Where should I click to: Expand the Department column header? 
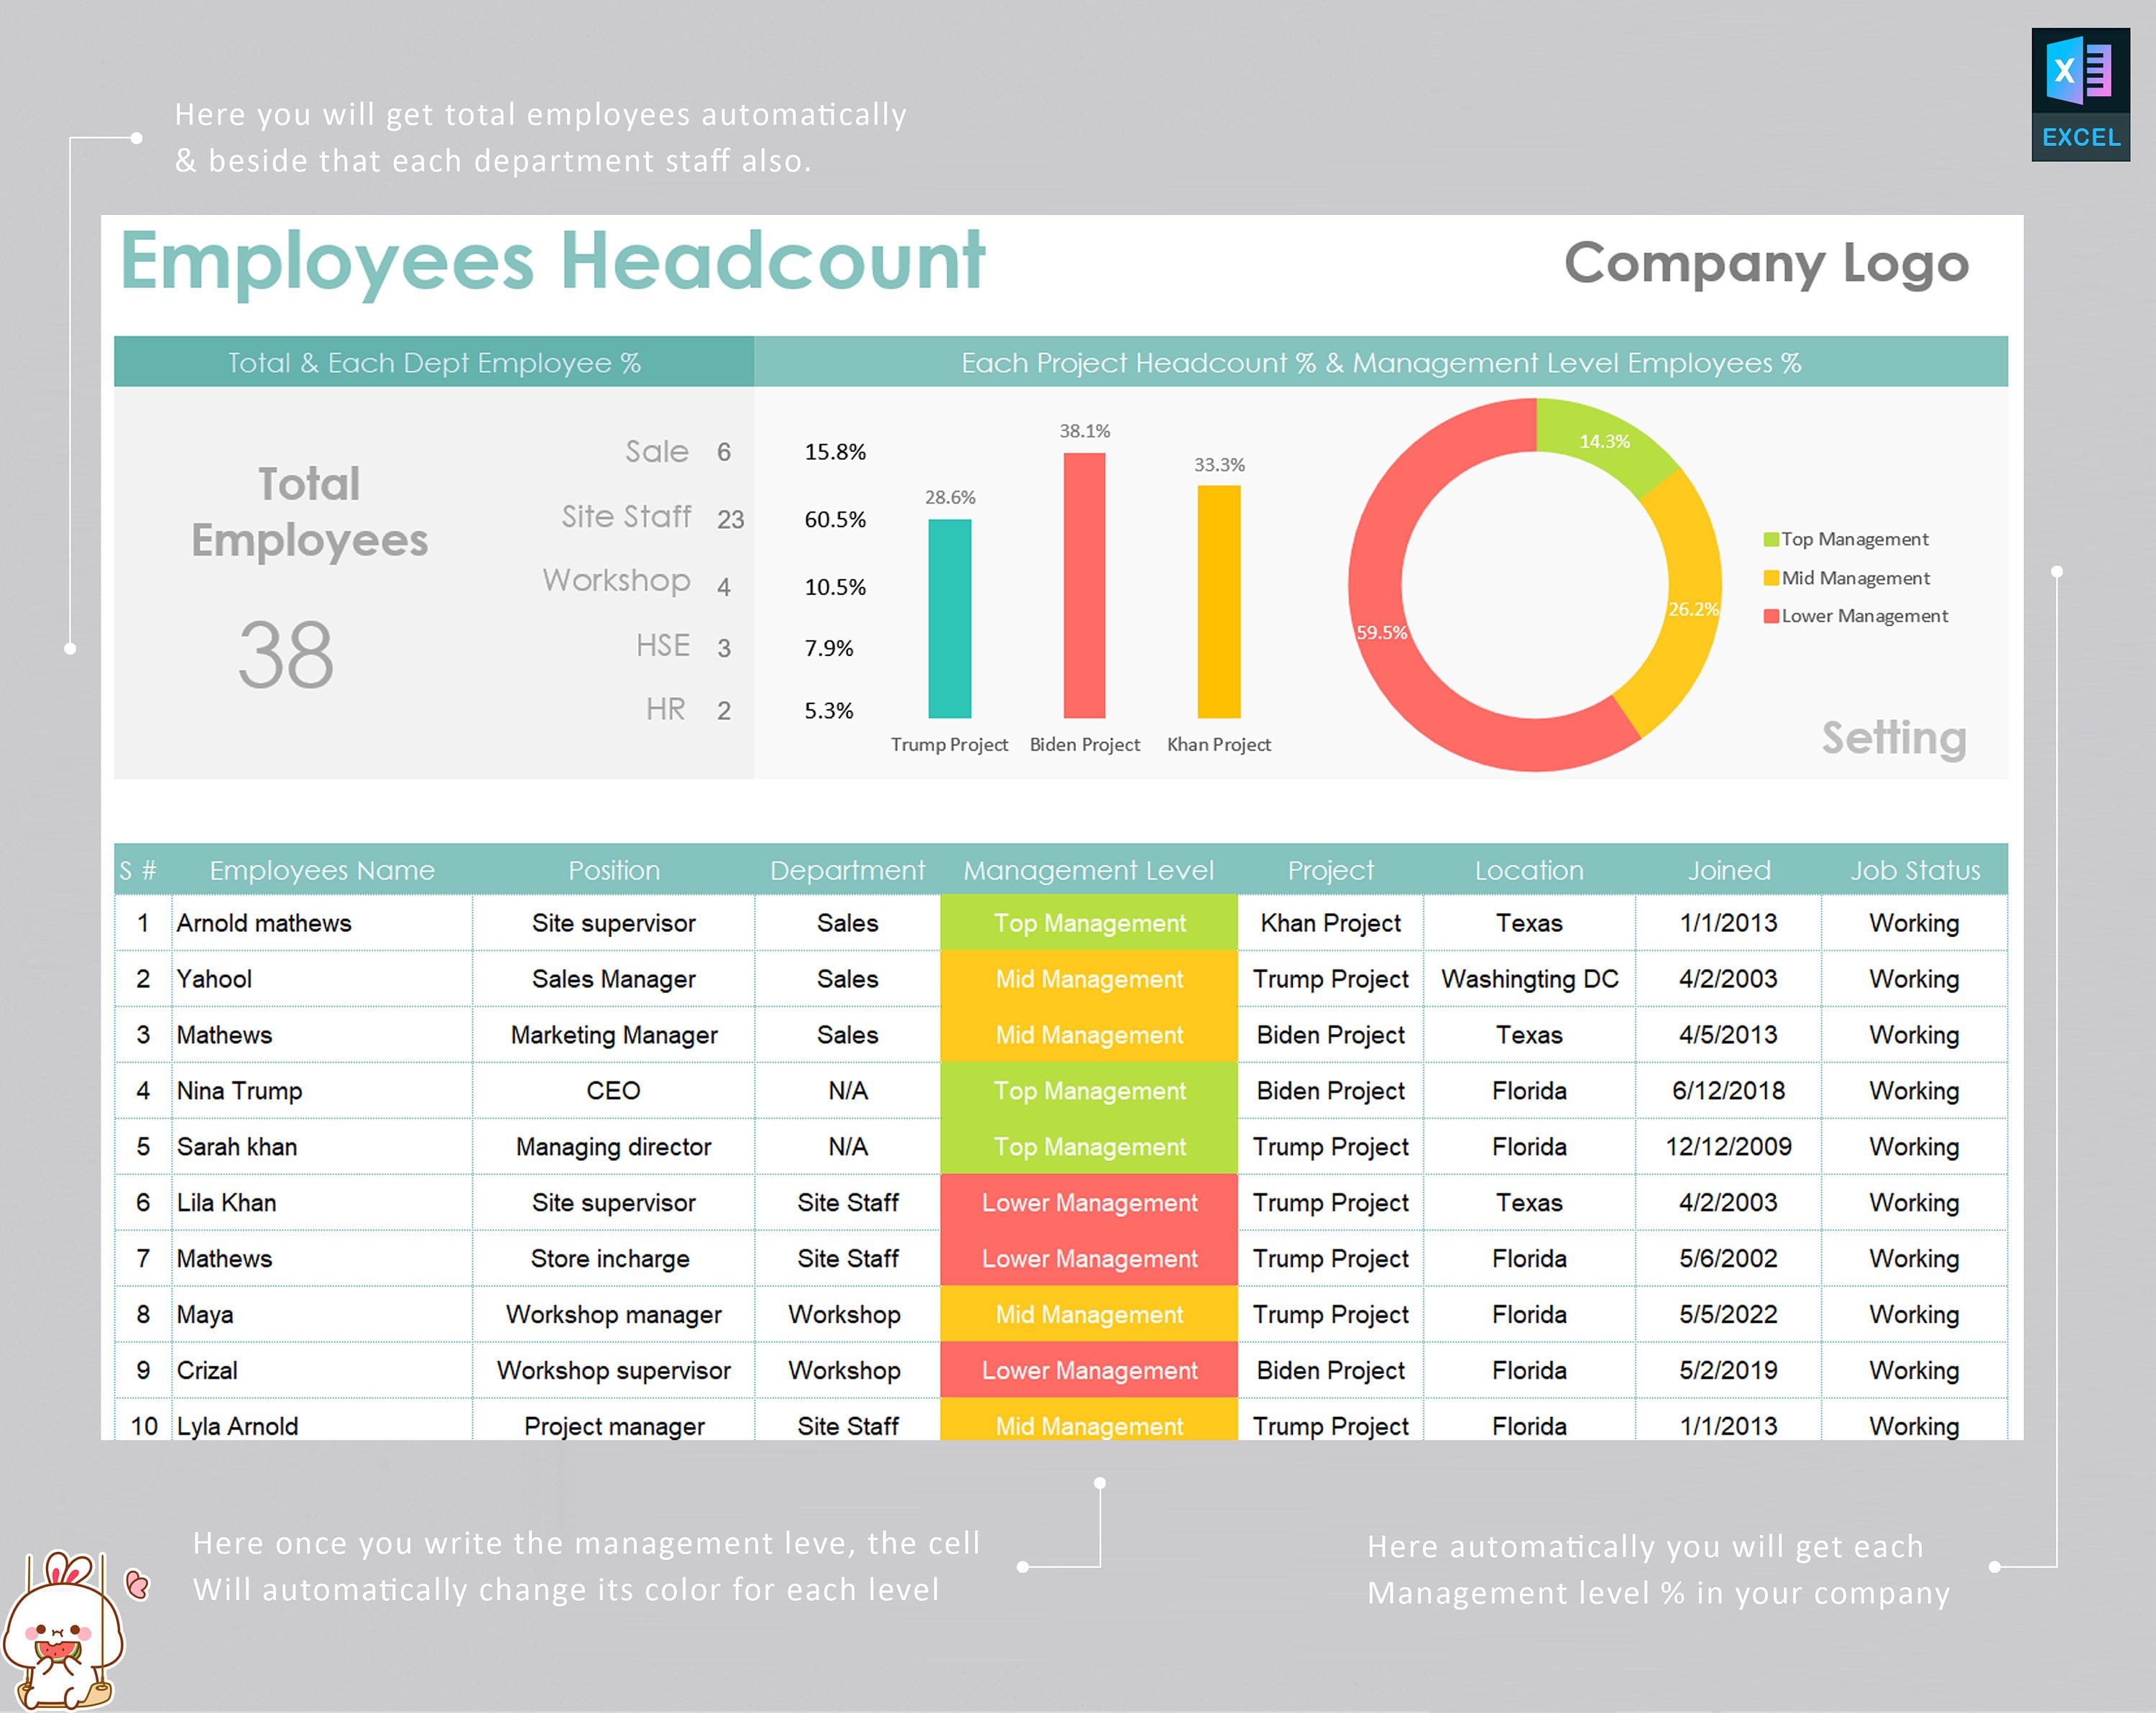[x=847, y=870]
